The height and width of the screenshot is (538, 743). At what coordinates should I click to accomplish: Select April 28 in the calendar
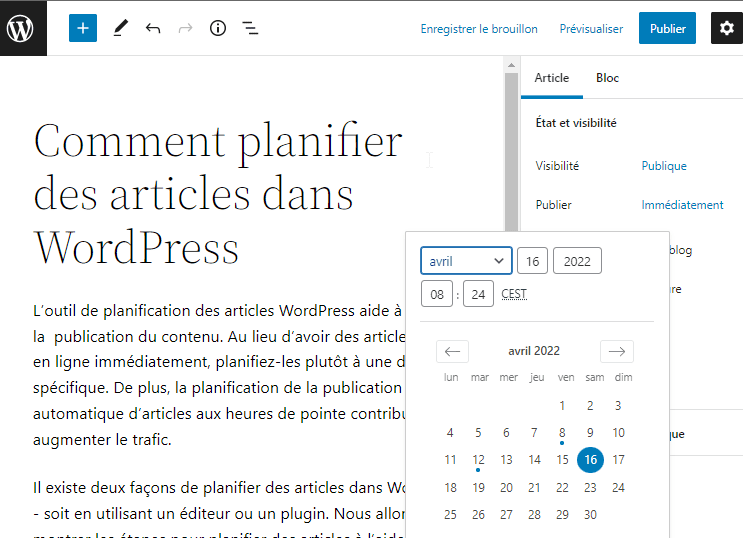coord(534,515)
